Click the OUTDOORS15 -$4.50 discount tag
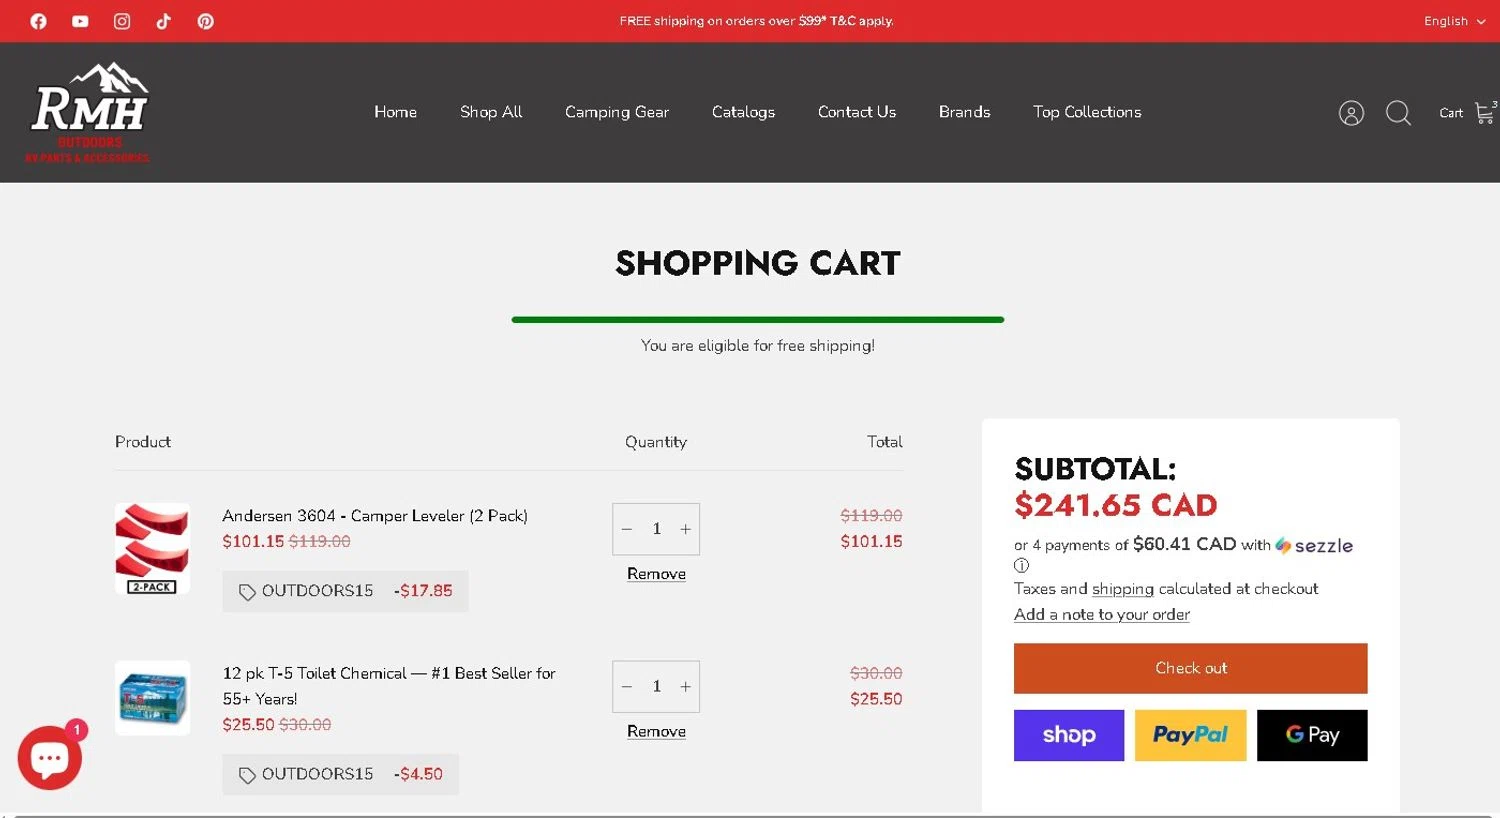 340,774
